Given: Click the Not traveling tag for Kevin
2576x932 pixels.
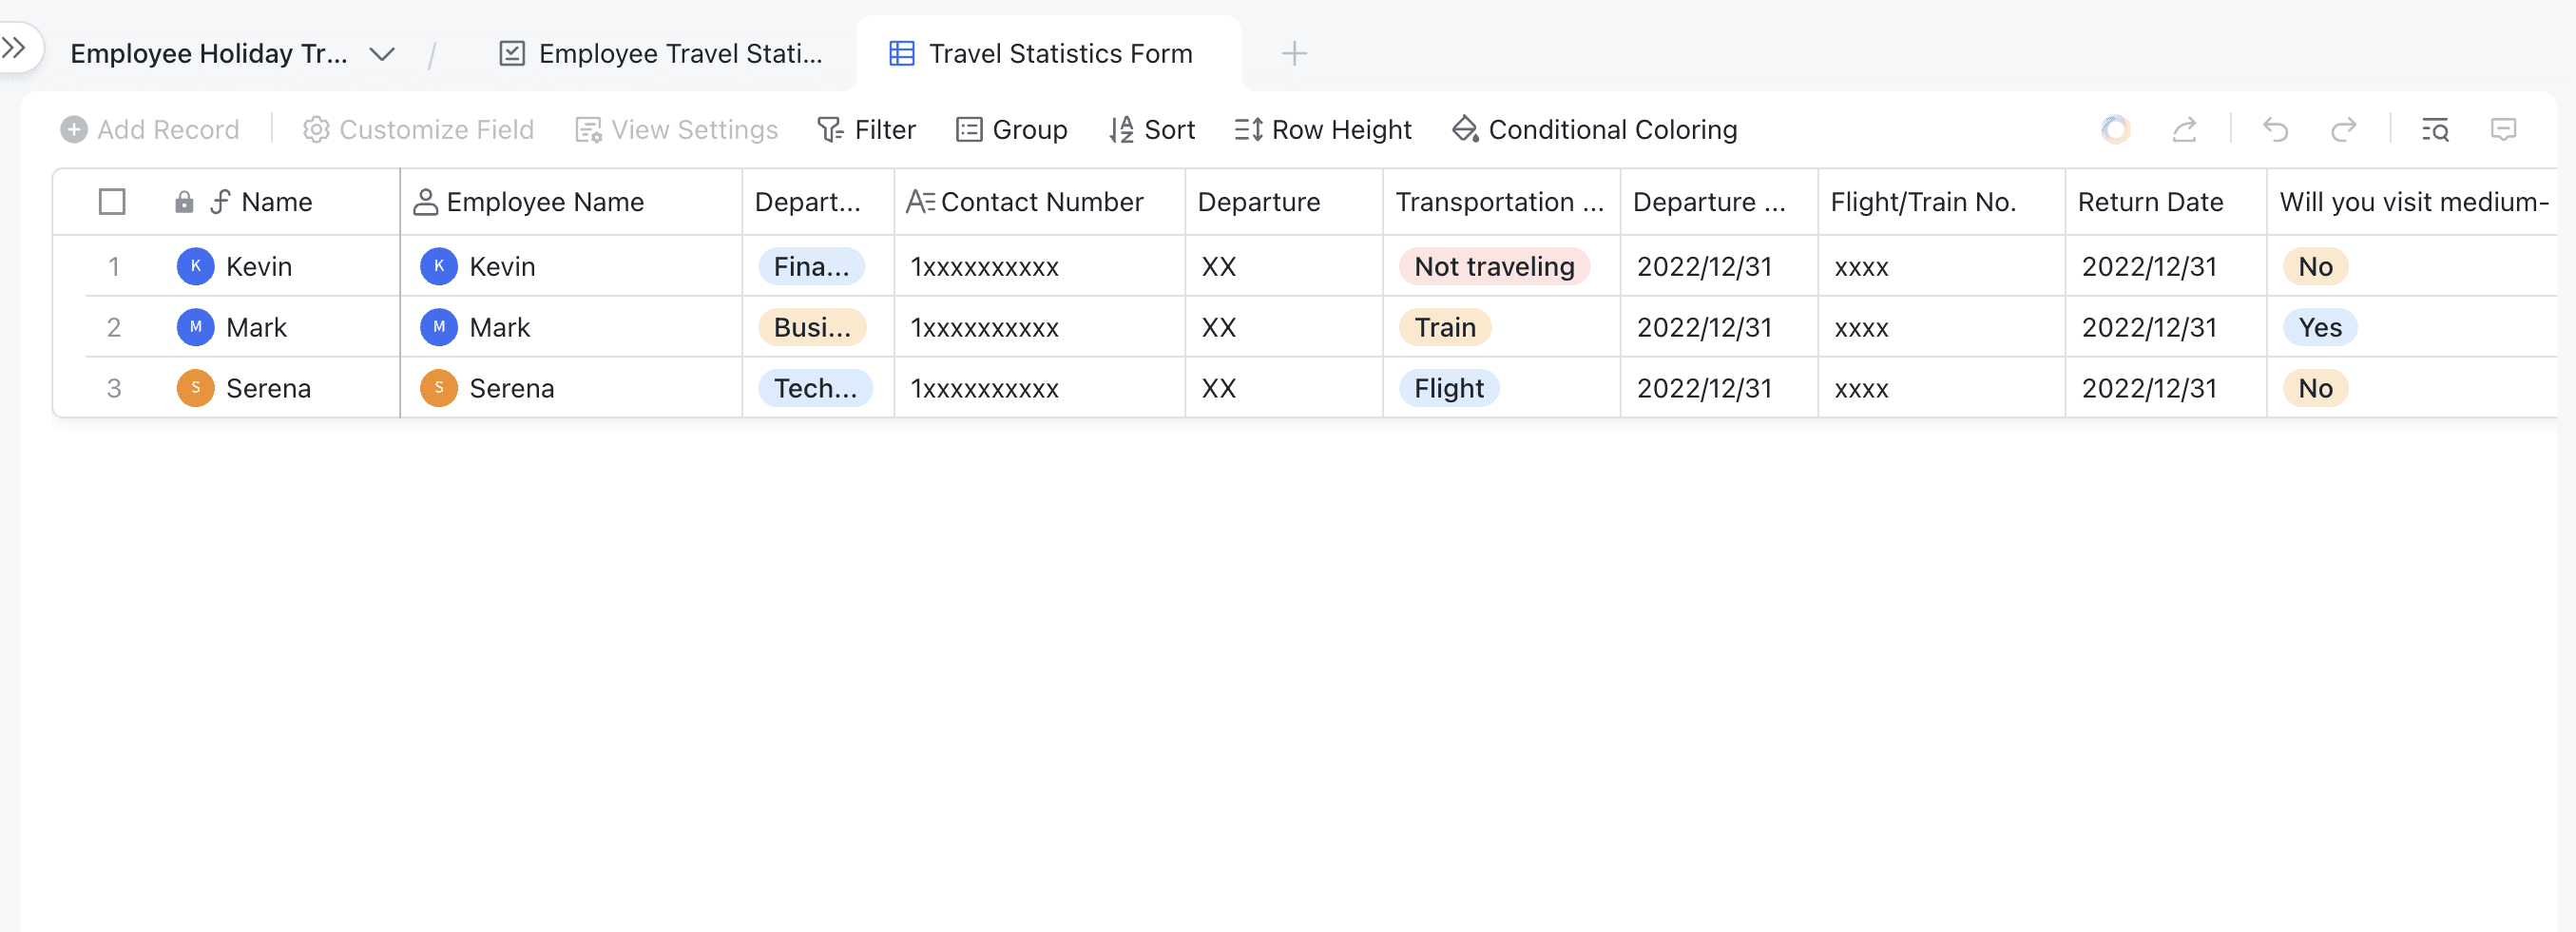Looking at the screenshot, I should 1493,267.
